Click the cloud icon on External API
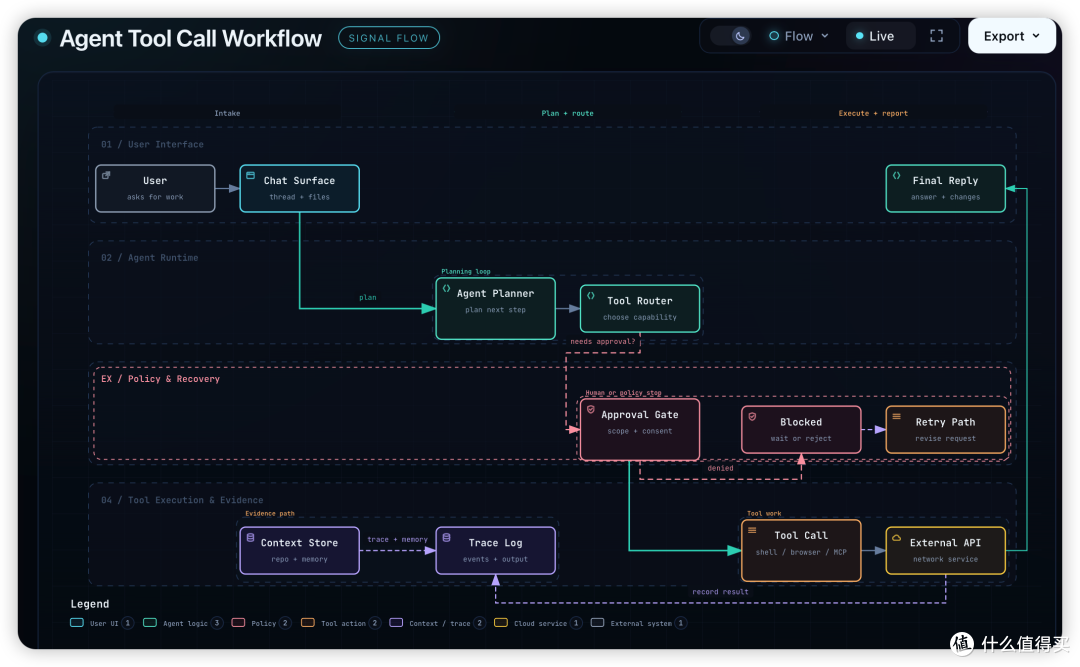Image resolution: width=1080 pixels, height=667 pixels. point(896,538)
